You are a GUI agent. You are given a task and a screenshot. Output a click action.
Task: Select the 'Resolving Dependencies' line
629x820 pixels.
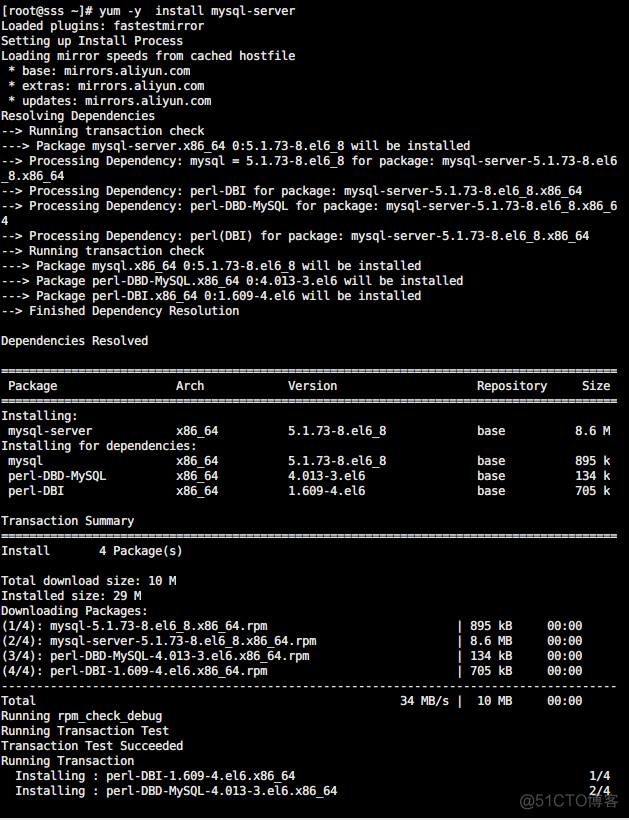pyautogui.click(x=78, y=116)
